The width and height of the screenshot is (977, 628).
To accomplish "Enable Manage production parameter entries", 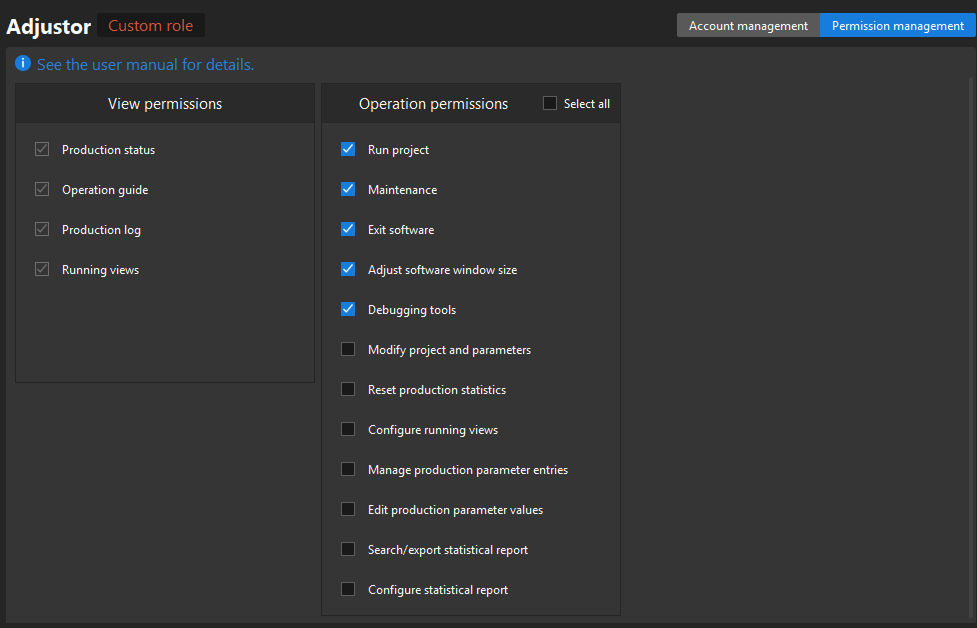I will tap(348, 469).
